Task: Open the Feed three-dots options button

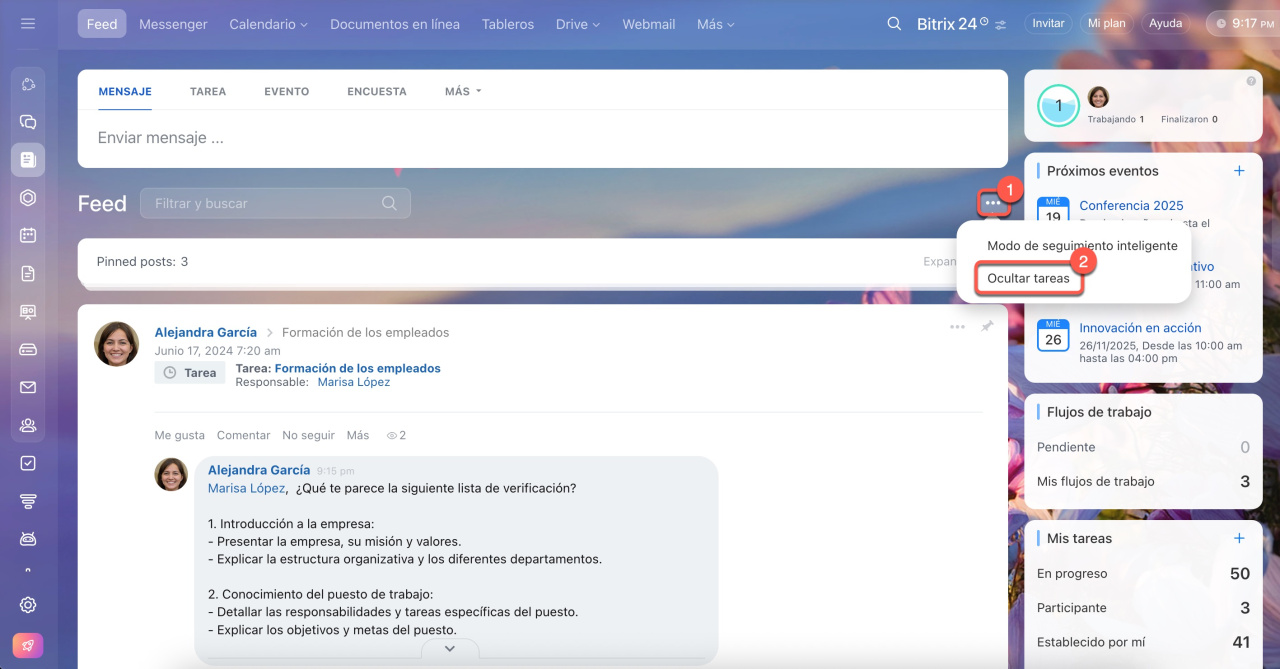Action: click(992, 203)
